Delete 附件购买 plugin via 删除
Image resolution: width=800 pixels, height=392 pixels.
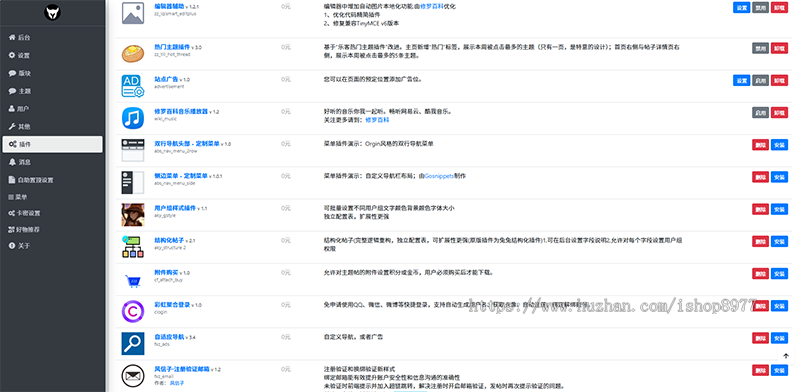tap(760, 274)
